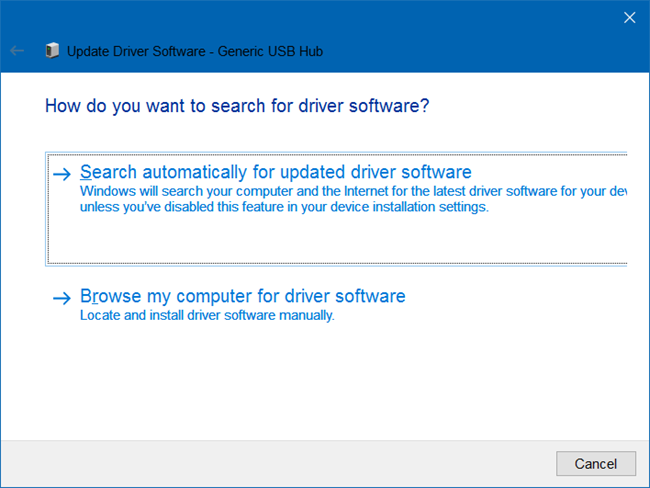Choose Browse my computer for driver software
This screenshot has width=650, height=488.
coord(242,297)
